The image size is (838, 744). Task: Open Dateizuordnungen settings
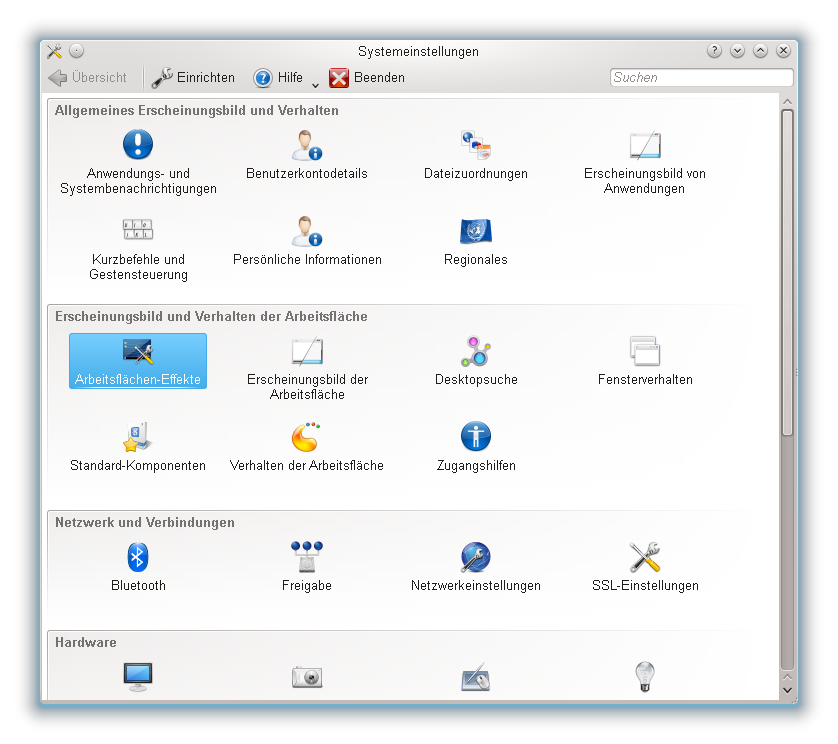pyautogui.click(x=476, y=155)
